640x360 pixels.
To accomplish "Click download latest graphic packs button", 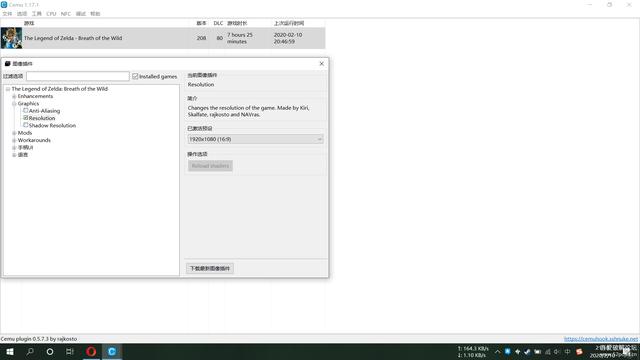I will click(x=210, y=268).
